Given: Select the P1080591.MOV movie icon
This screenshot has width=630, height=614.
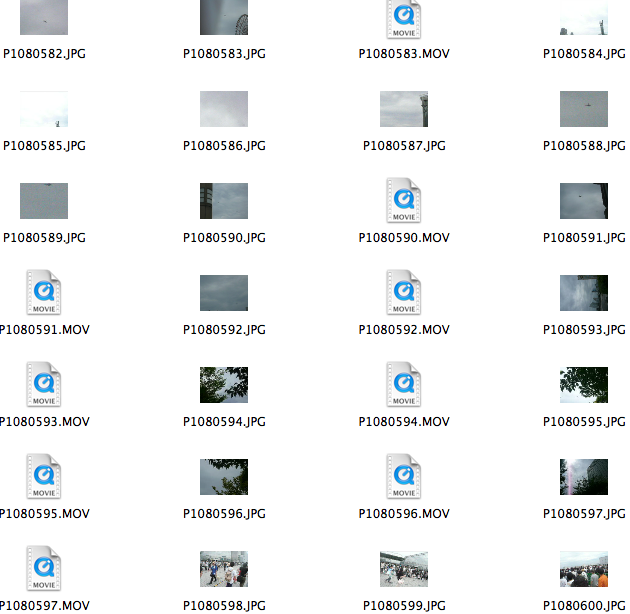Looking at the screenshot, I should pyautogui.click(x=44, y=292).
